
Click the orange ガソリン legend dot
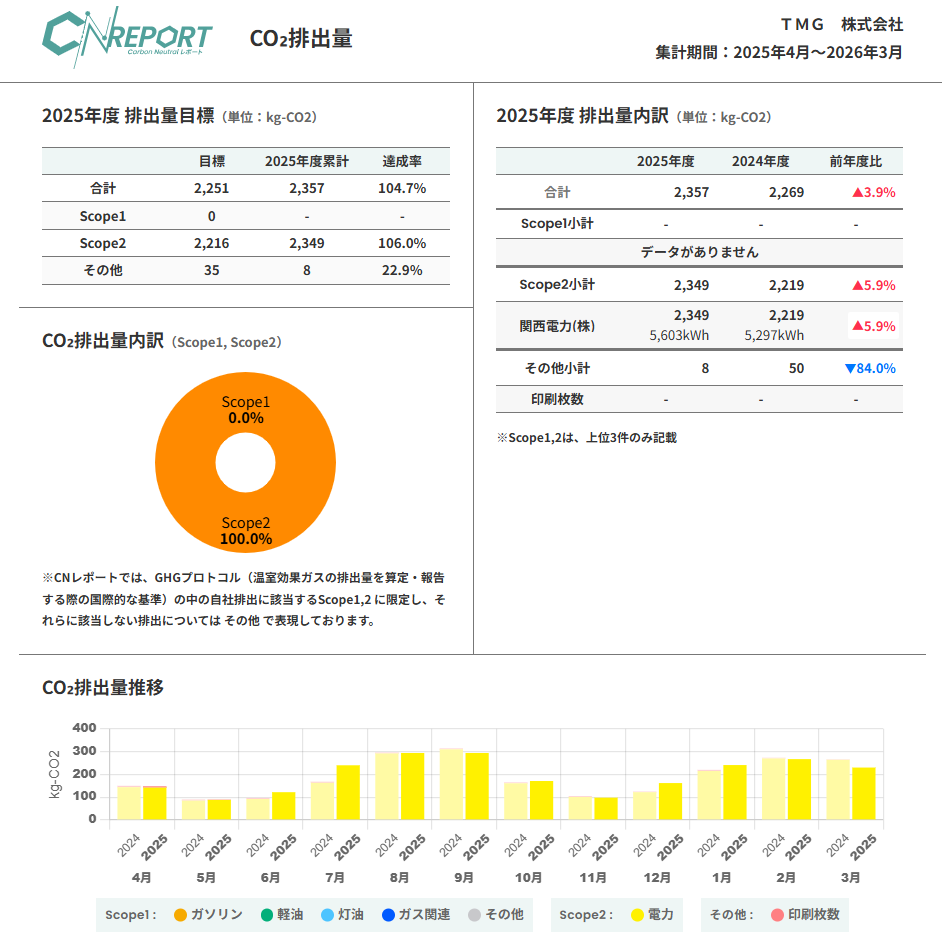[180, 915]
